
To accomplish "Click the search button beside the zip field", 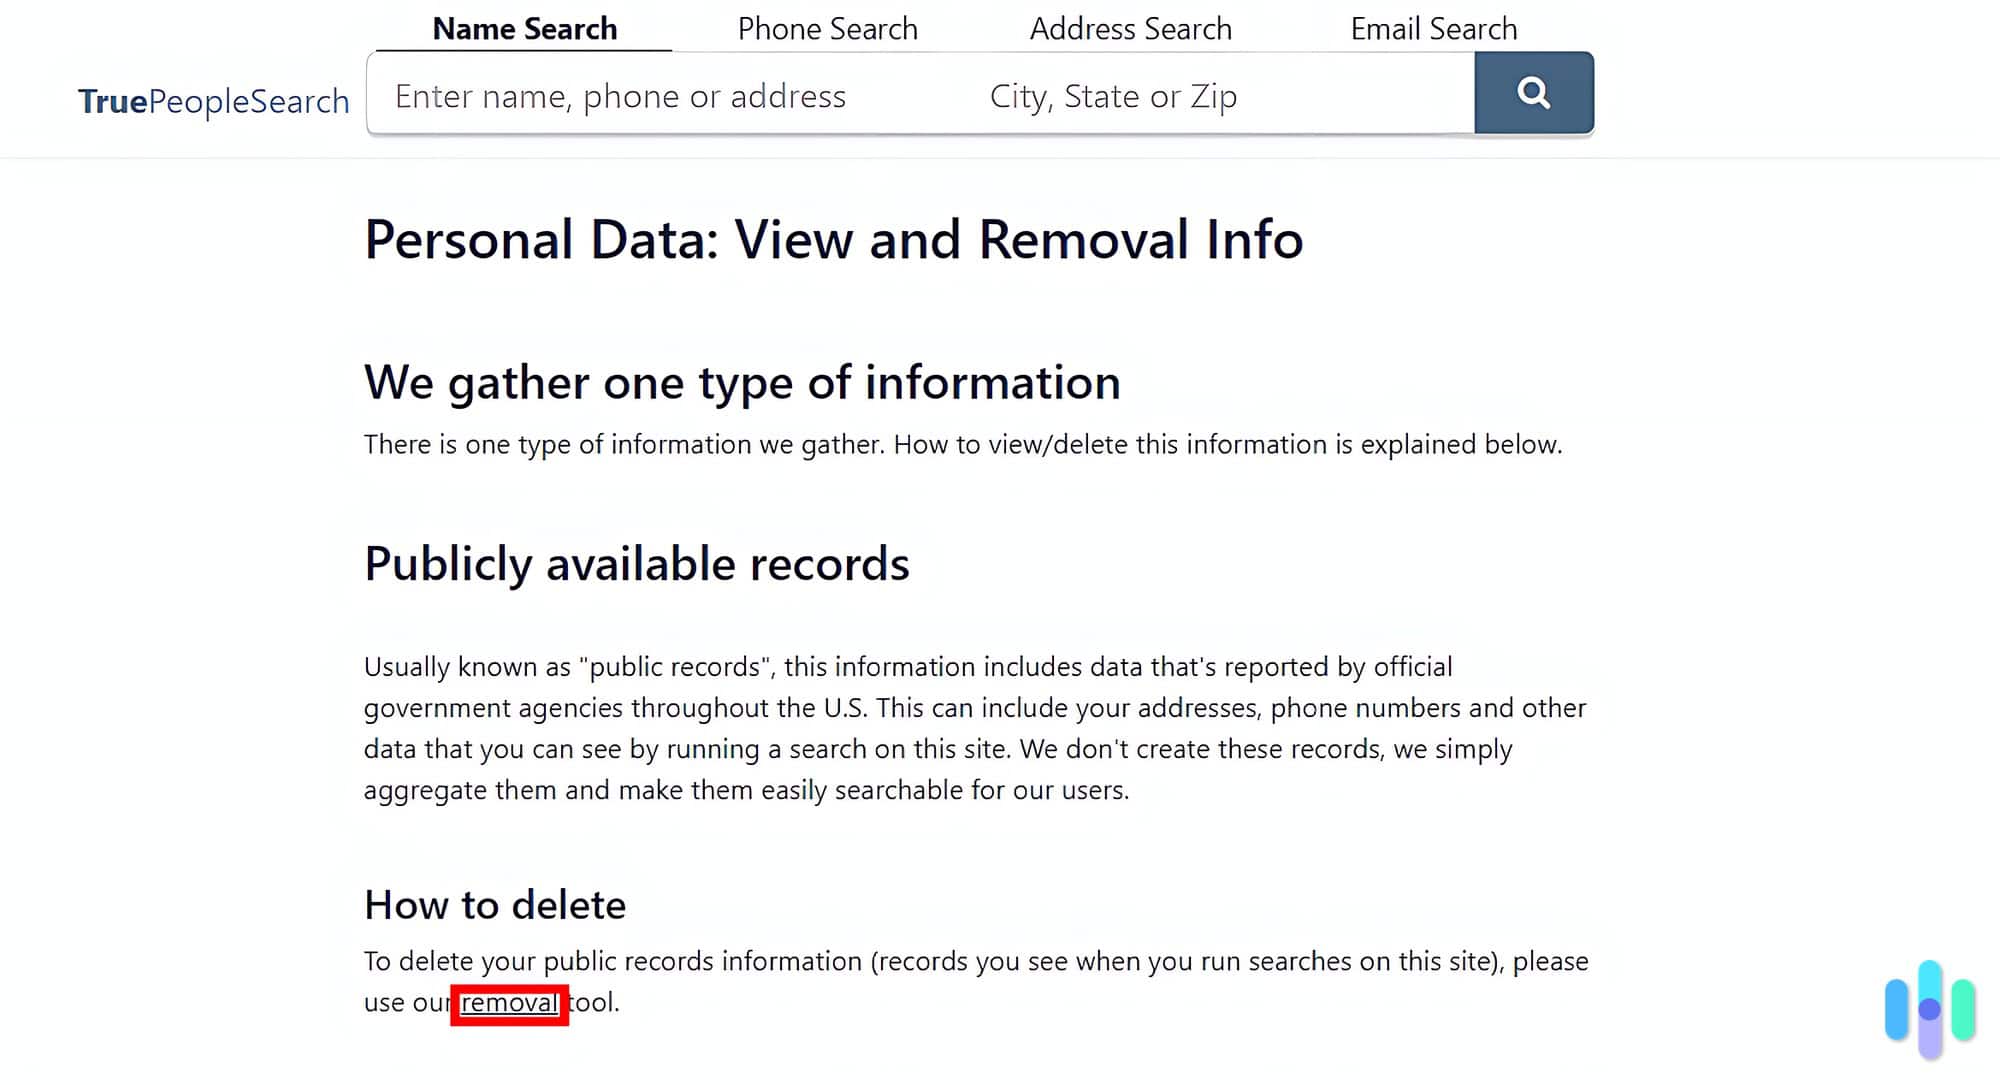I will tap(1533, 92).
